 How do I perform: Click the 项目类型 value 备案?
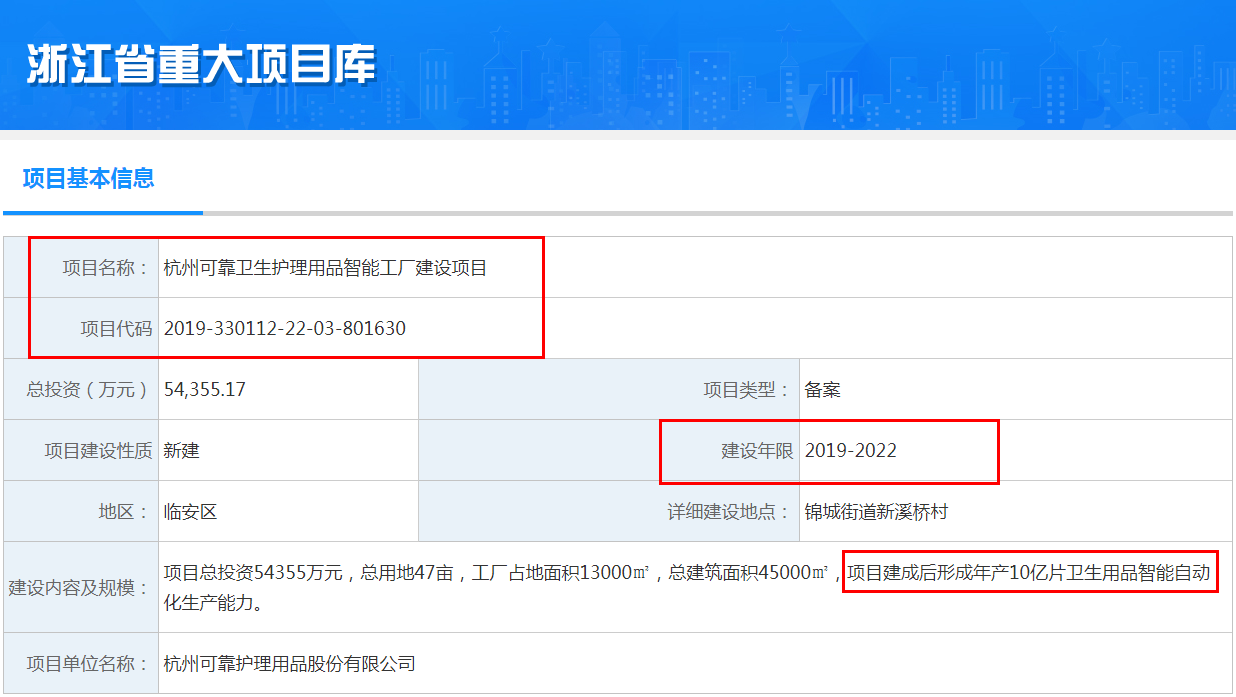(x=825, y=389)
